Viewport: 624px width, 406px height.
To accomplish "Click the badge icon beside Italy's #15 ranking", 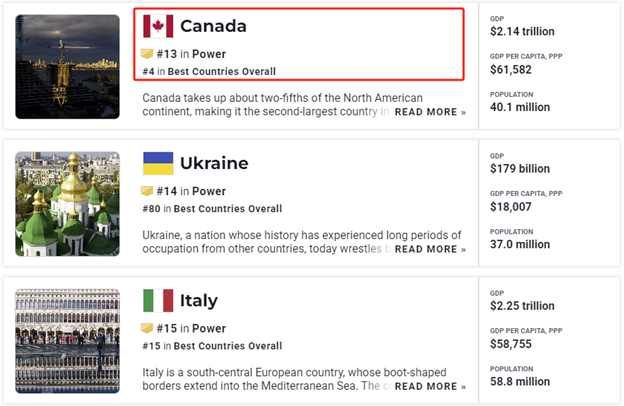I will 147,327.
